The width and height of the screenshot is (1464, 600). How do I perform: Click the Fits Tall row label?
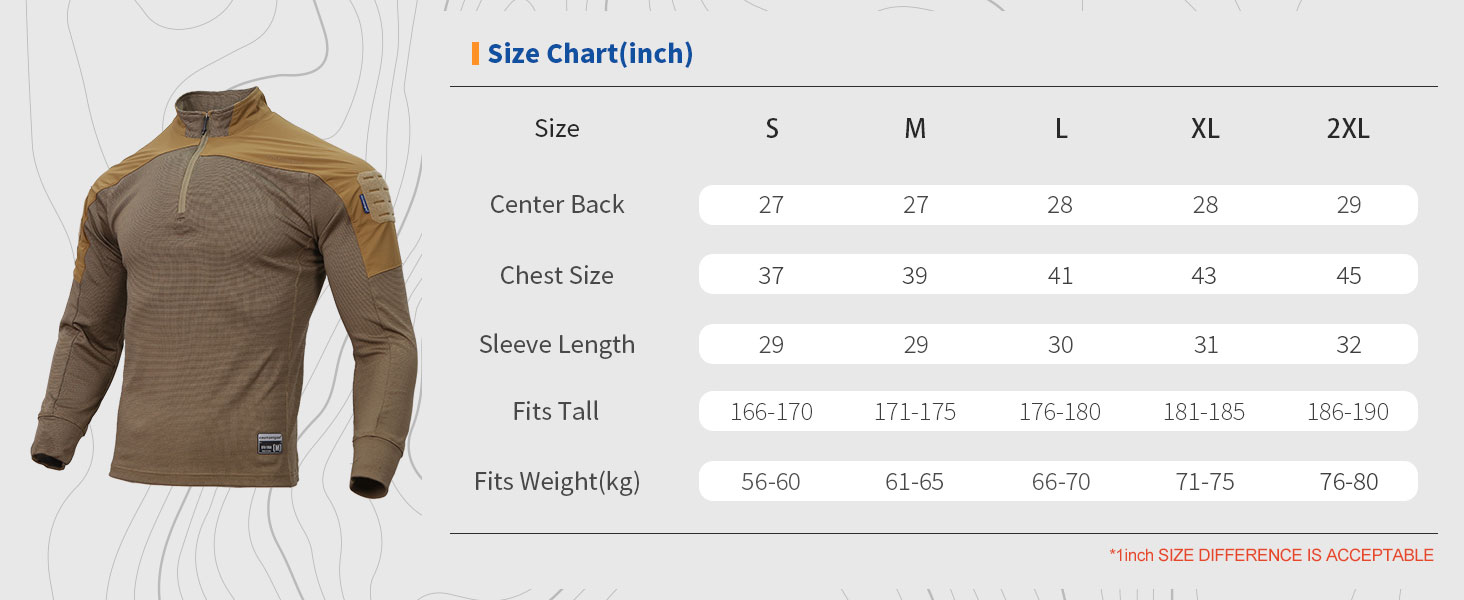click(x=556, y=412)
